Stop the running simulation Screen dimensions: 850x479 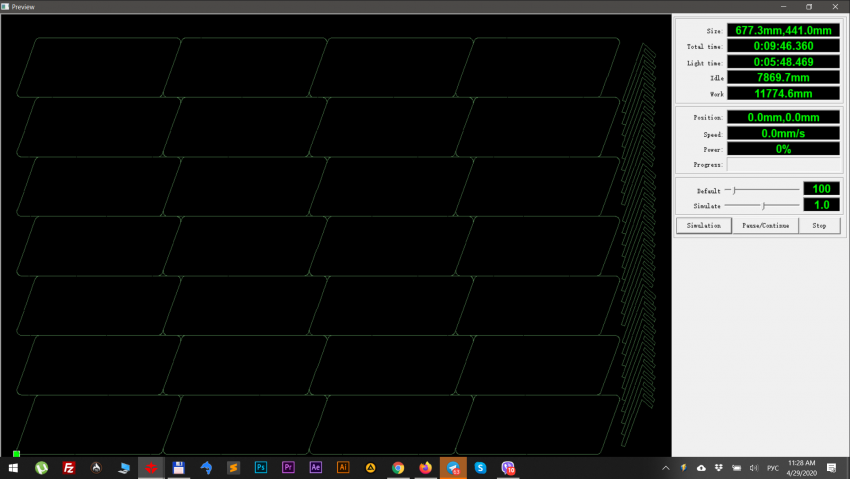click(x=819, y=225)
